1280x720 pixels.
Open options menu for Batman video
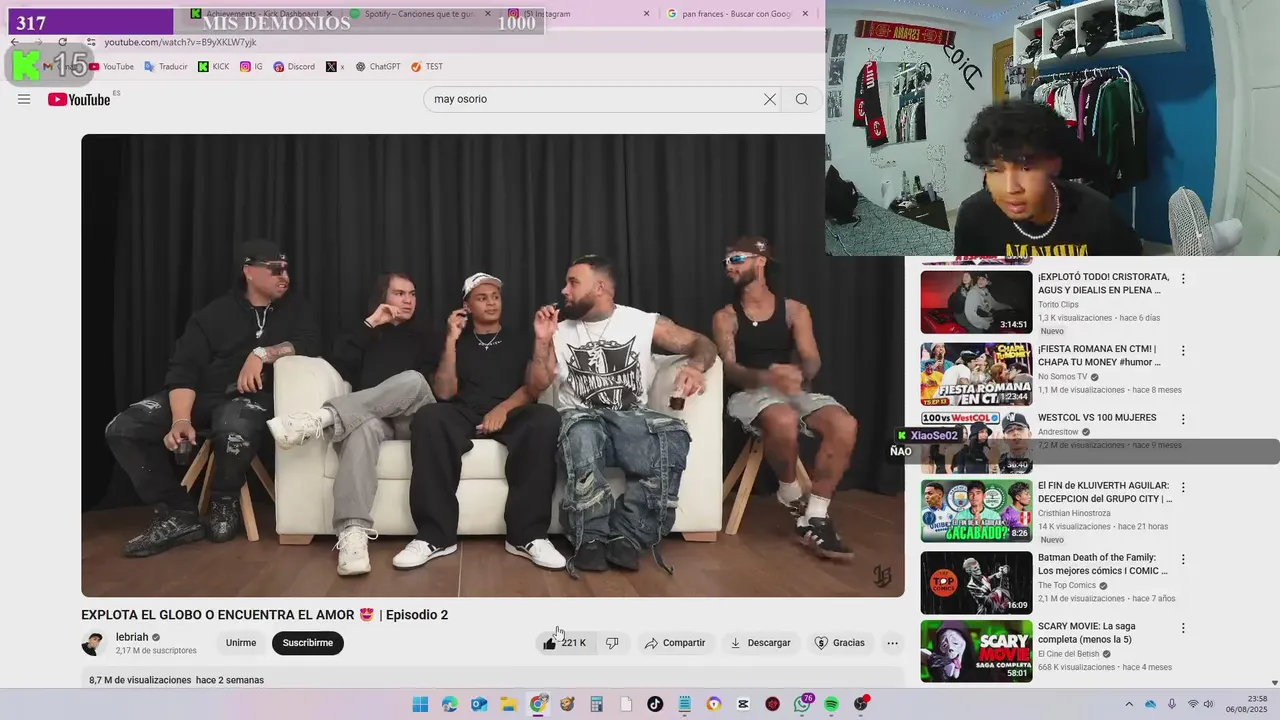tap(1183, 560)
